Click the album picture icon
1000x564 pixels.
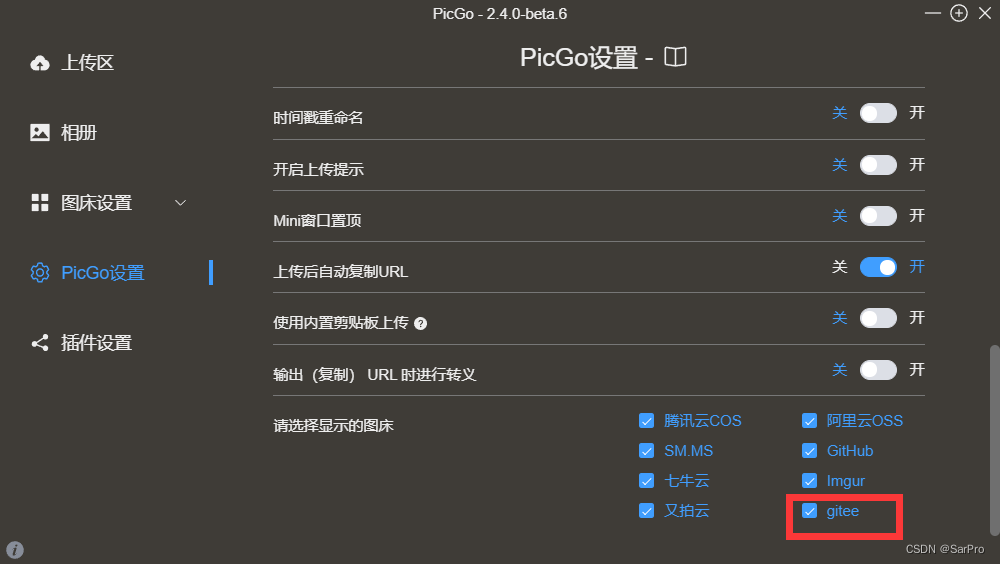click(40, 132)
